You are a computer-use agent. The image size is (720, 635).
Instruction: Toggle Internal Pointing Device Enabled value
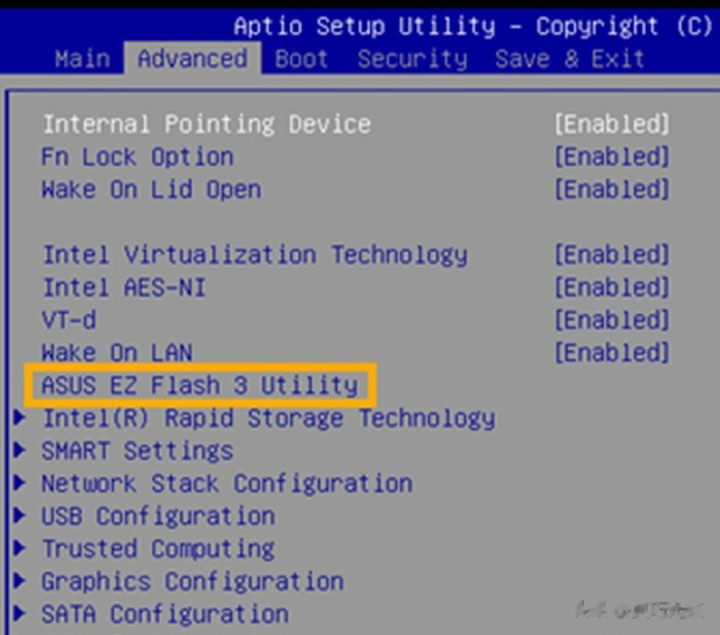[611, 125]
